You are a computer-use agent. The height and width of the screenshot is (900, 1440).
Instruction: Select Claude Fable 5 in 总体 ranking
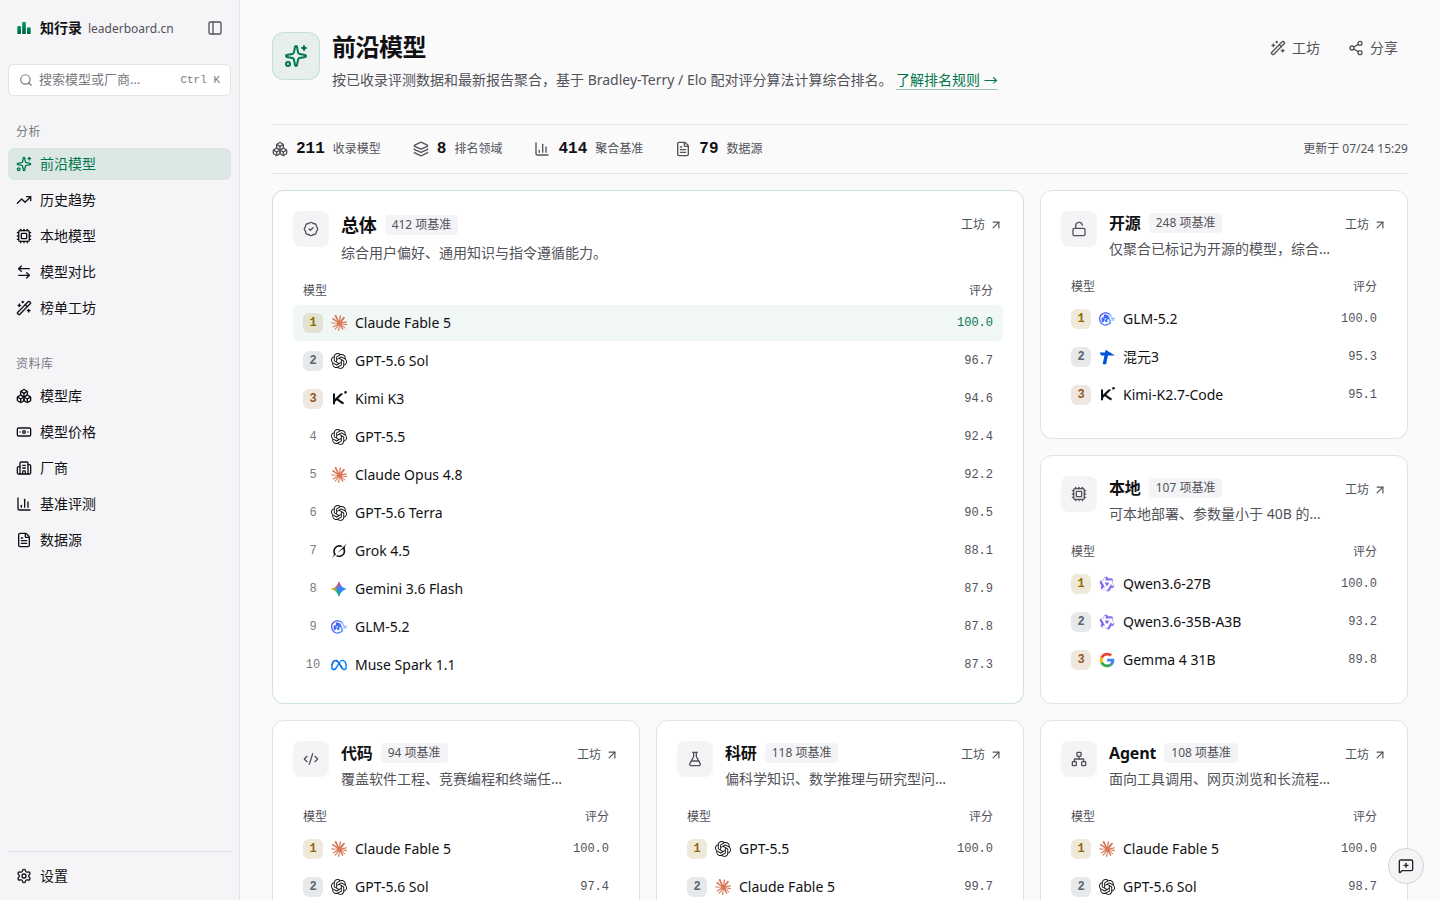tap(648, 323)
